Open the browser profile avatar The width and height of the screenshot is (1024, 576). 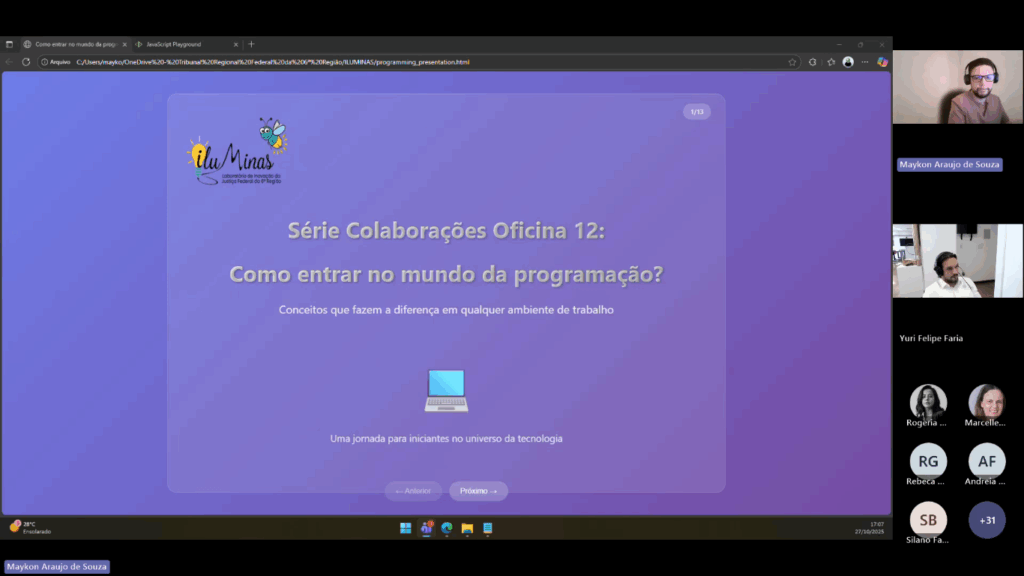click(x=848, y=62)
